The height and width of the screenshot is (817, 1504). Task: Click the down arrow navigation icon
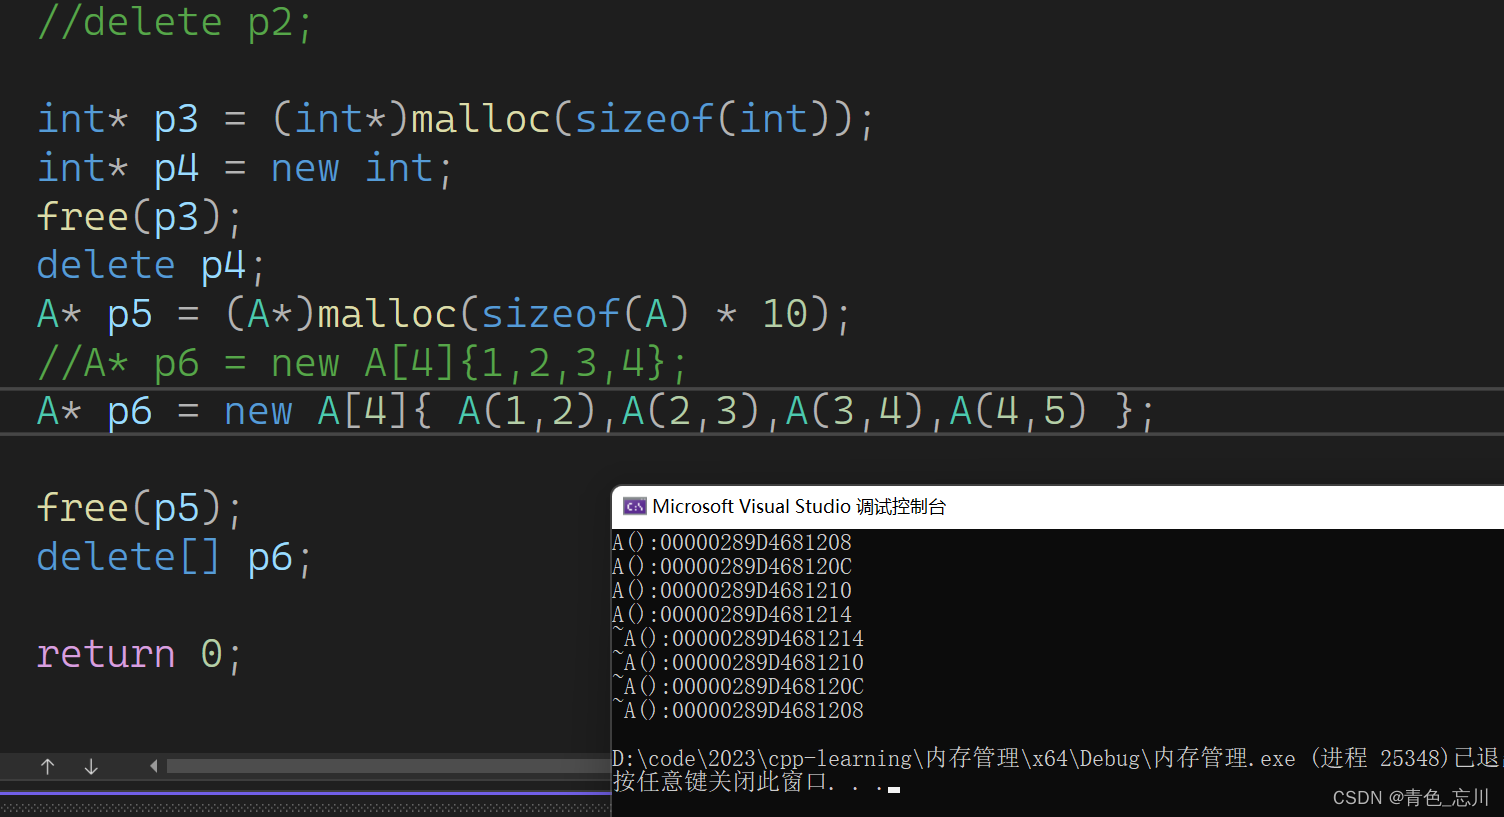click(91, 767)
